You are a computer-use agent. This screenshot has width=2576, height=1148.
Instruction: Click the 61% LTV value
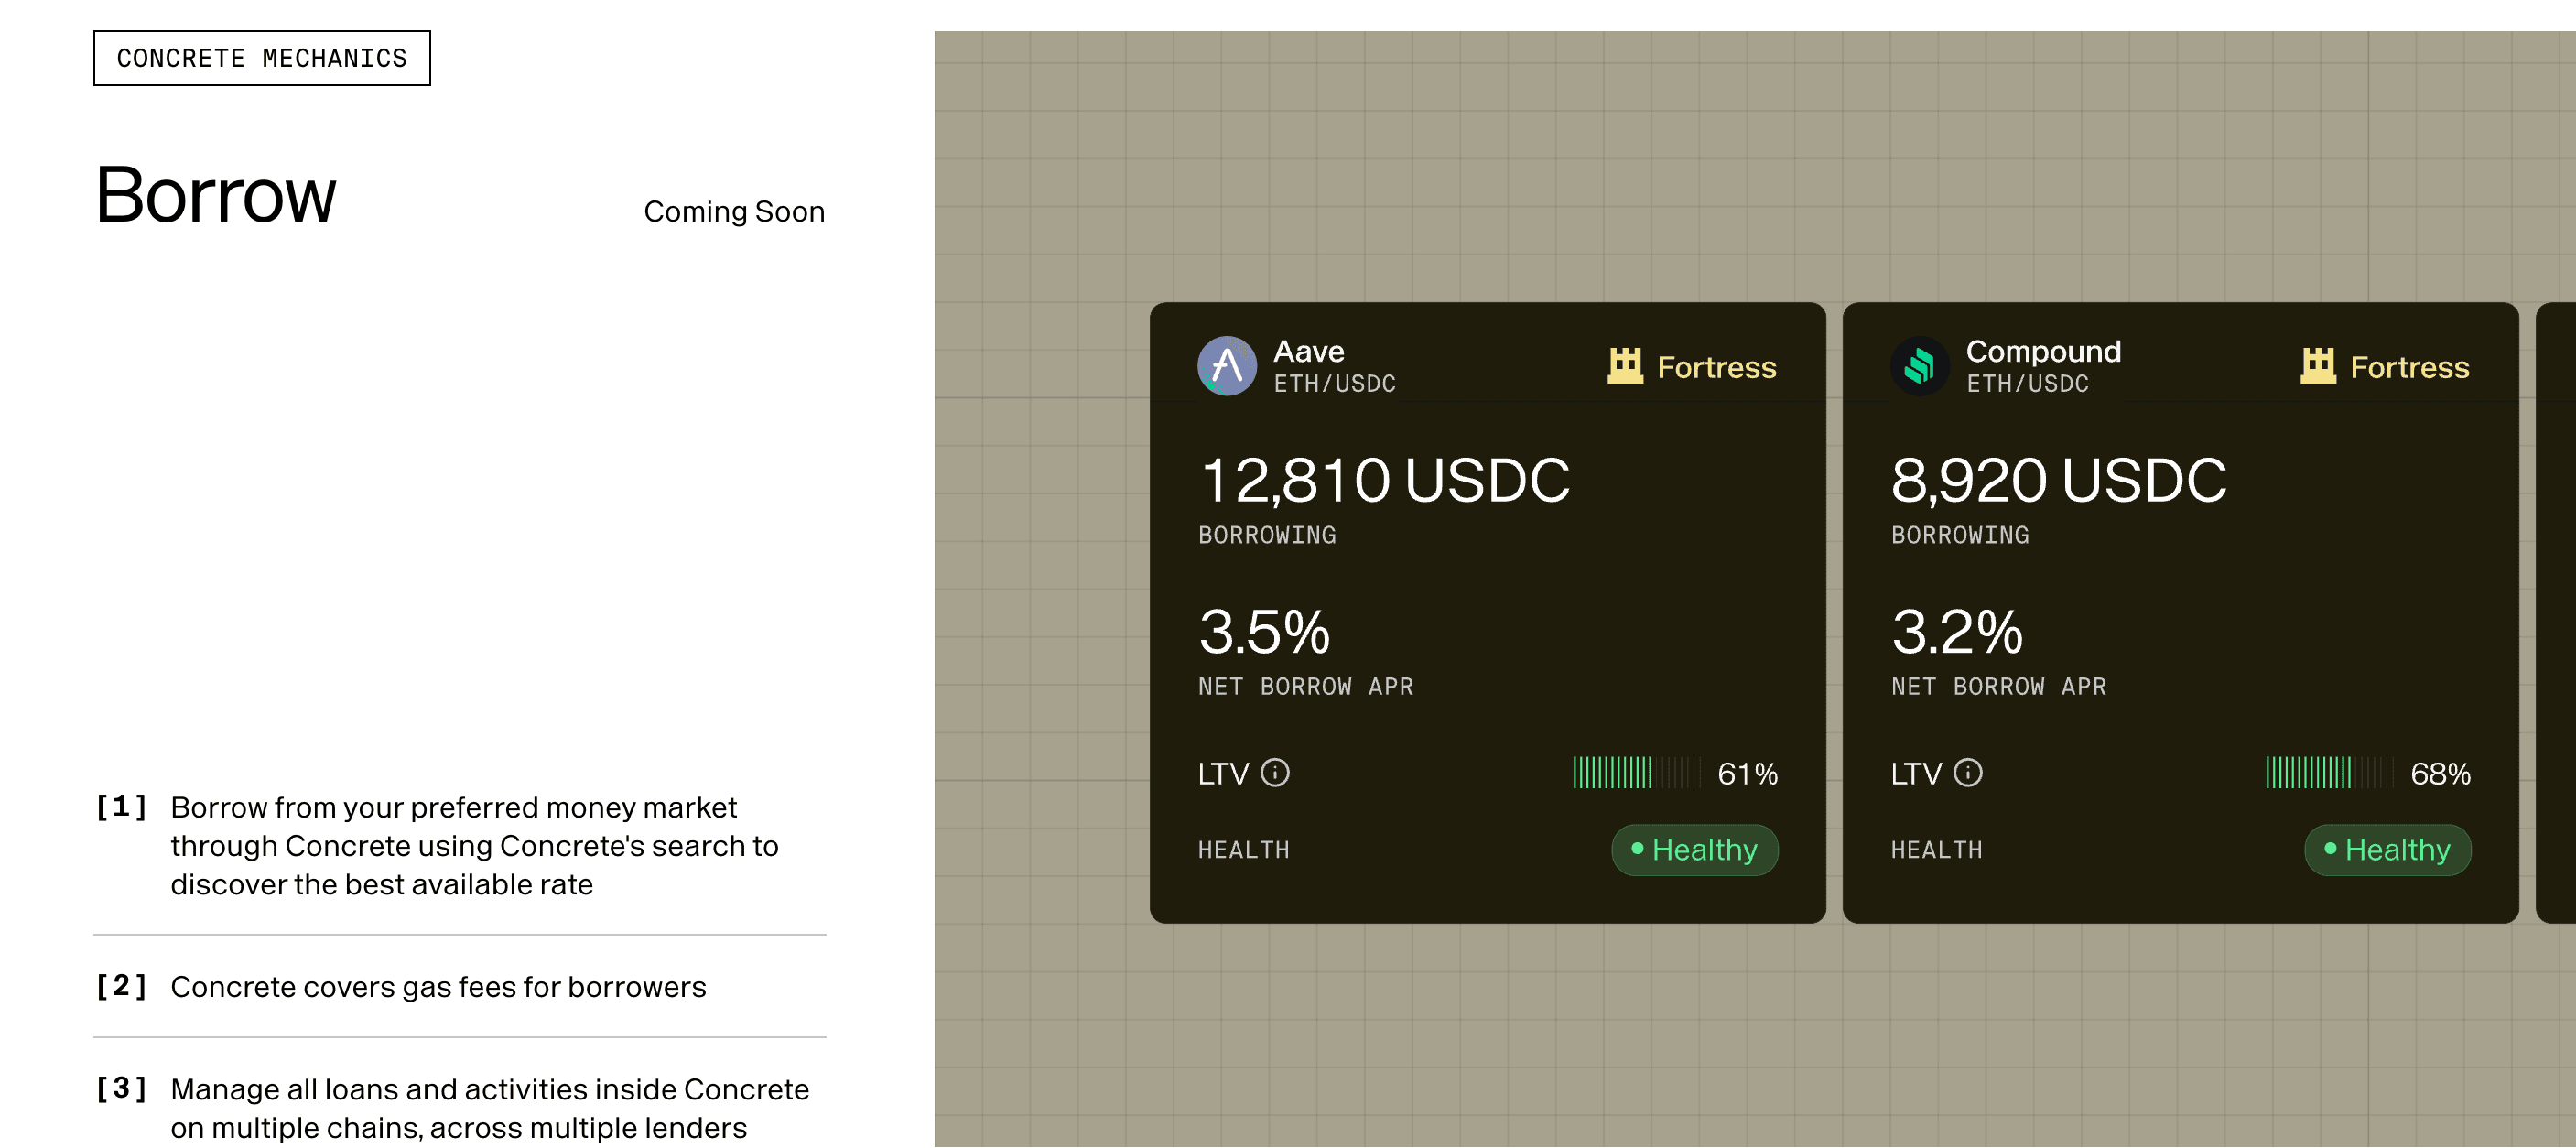coord(1747,774)
